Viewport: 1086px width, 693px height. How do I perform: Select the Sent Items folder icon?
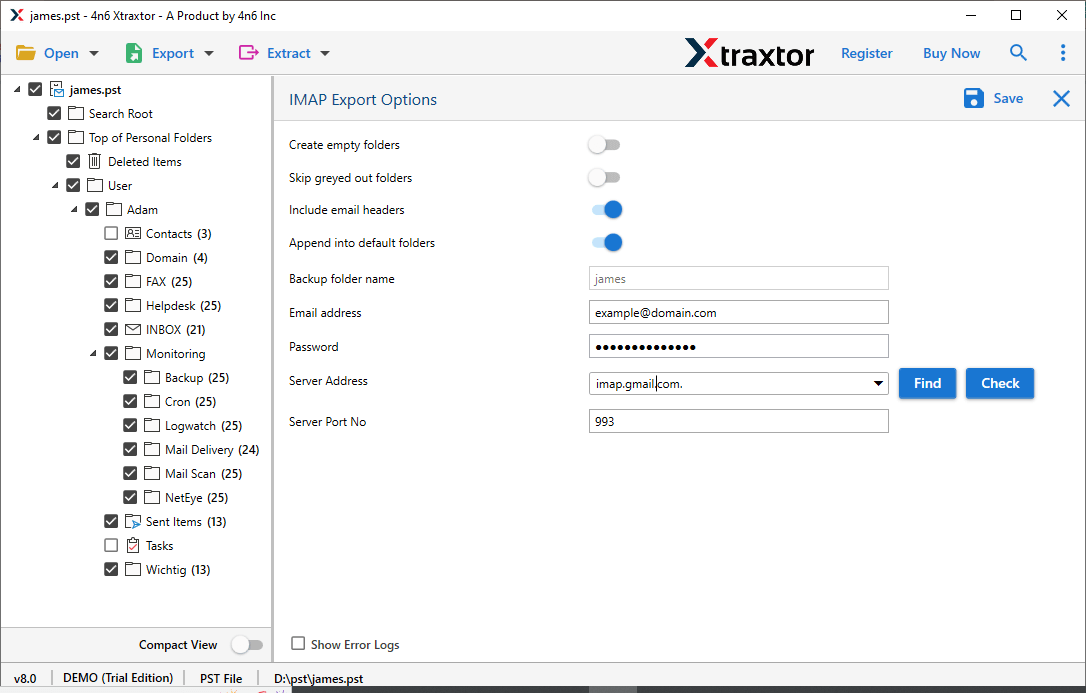pos(133,521)
